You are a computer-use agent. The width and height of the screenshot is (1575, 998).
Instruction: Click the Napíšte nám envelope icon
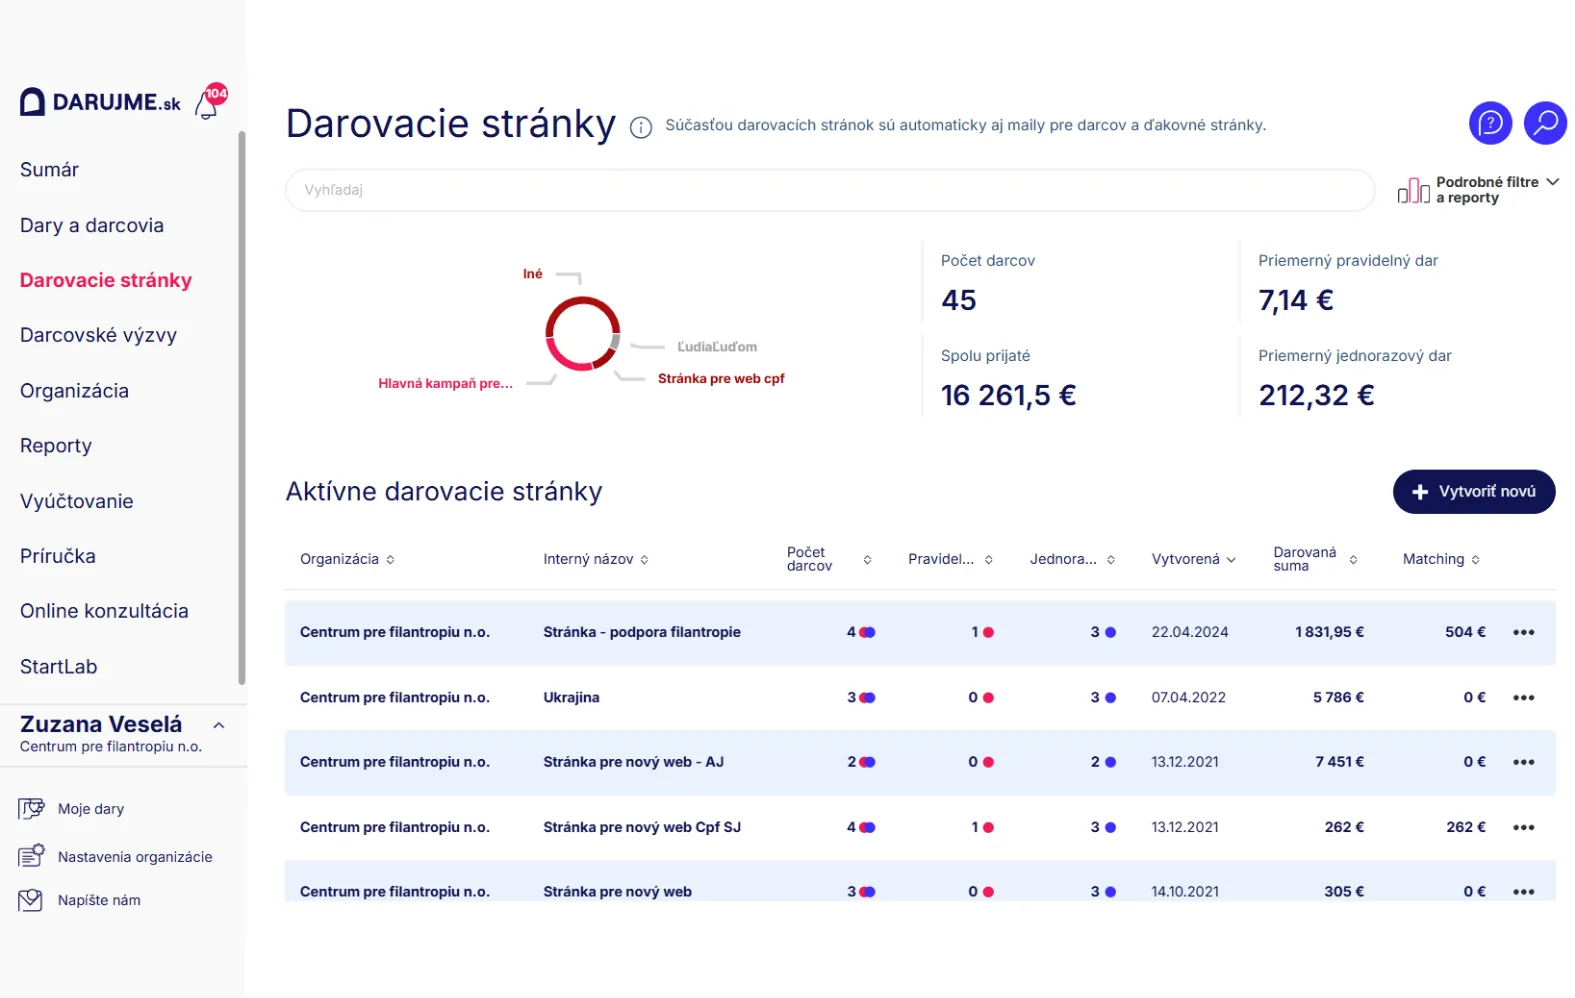pyautogui.click(x=31, y=900)
